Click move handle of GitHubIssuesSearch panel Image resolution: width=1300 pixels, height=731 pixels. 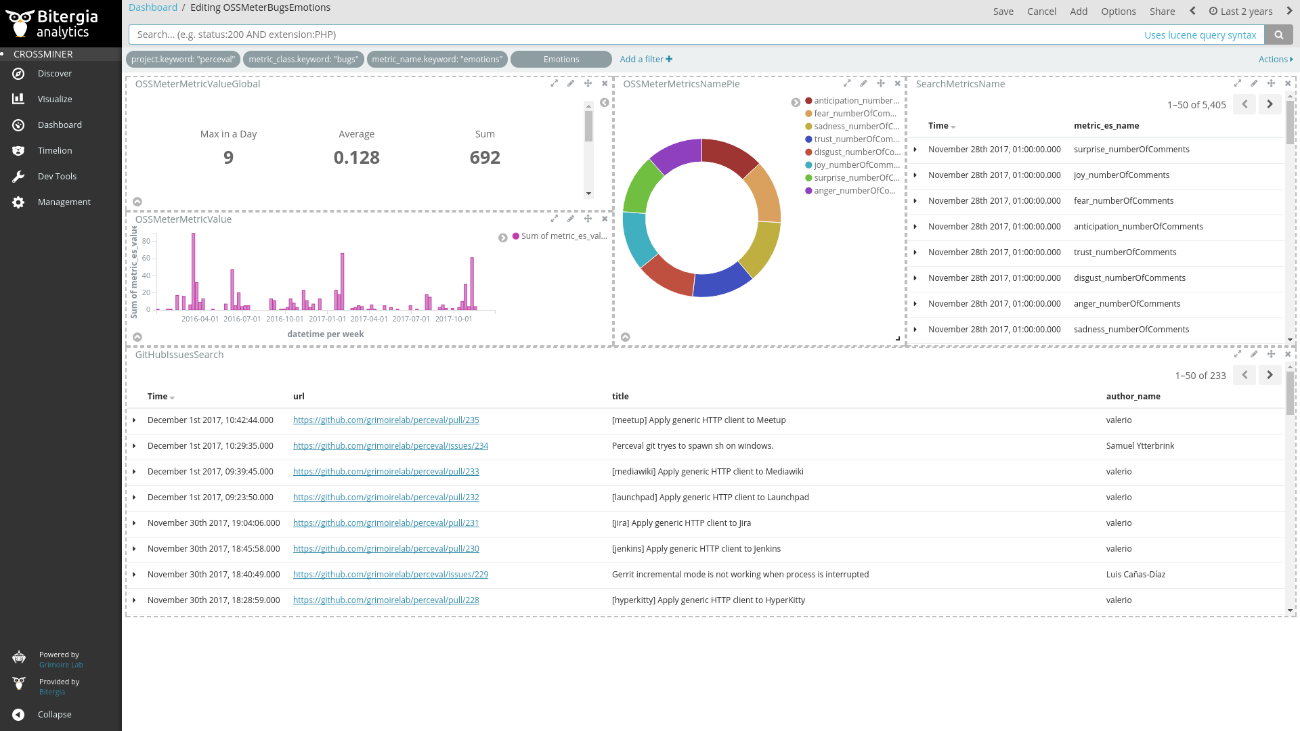click(x=1271, y=353)
